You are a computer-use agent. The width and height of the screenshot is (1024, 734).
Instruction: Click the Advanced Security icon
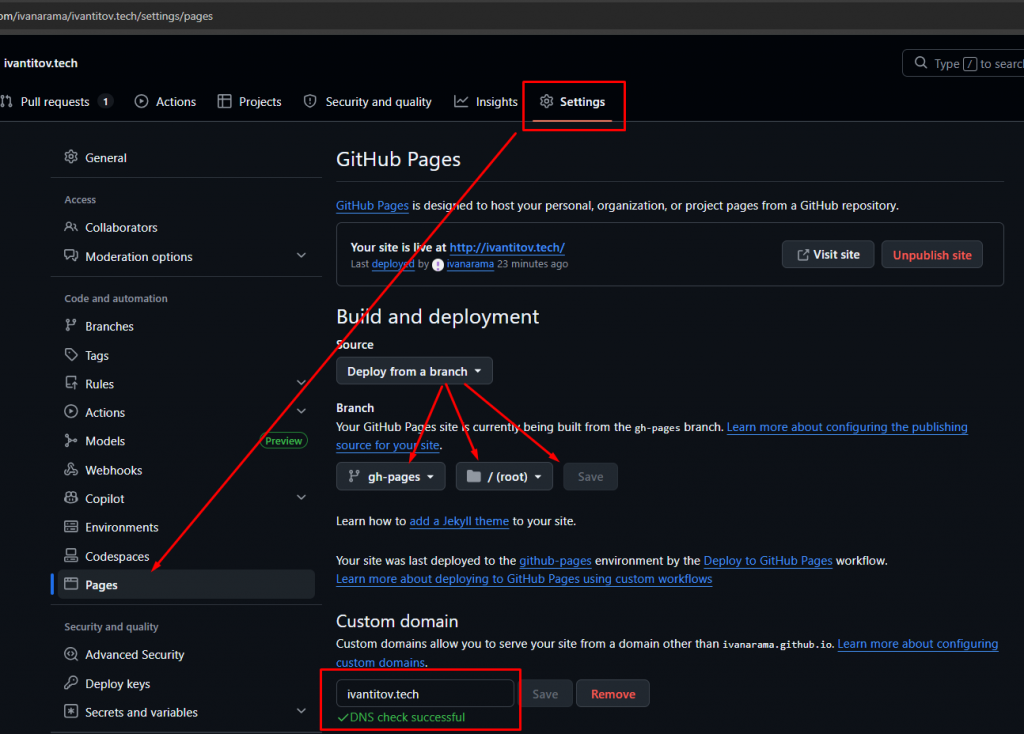click(x=71, y=654)
